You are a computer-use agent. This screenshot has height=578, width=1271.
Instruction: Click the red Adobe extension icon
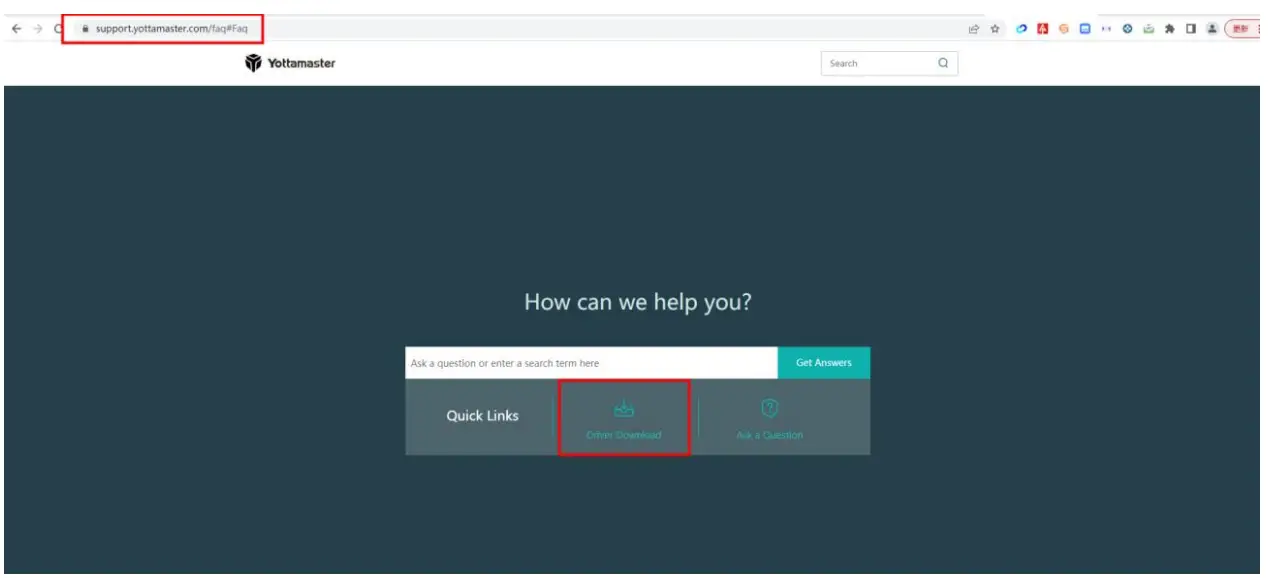[x=1043, y=31]
